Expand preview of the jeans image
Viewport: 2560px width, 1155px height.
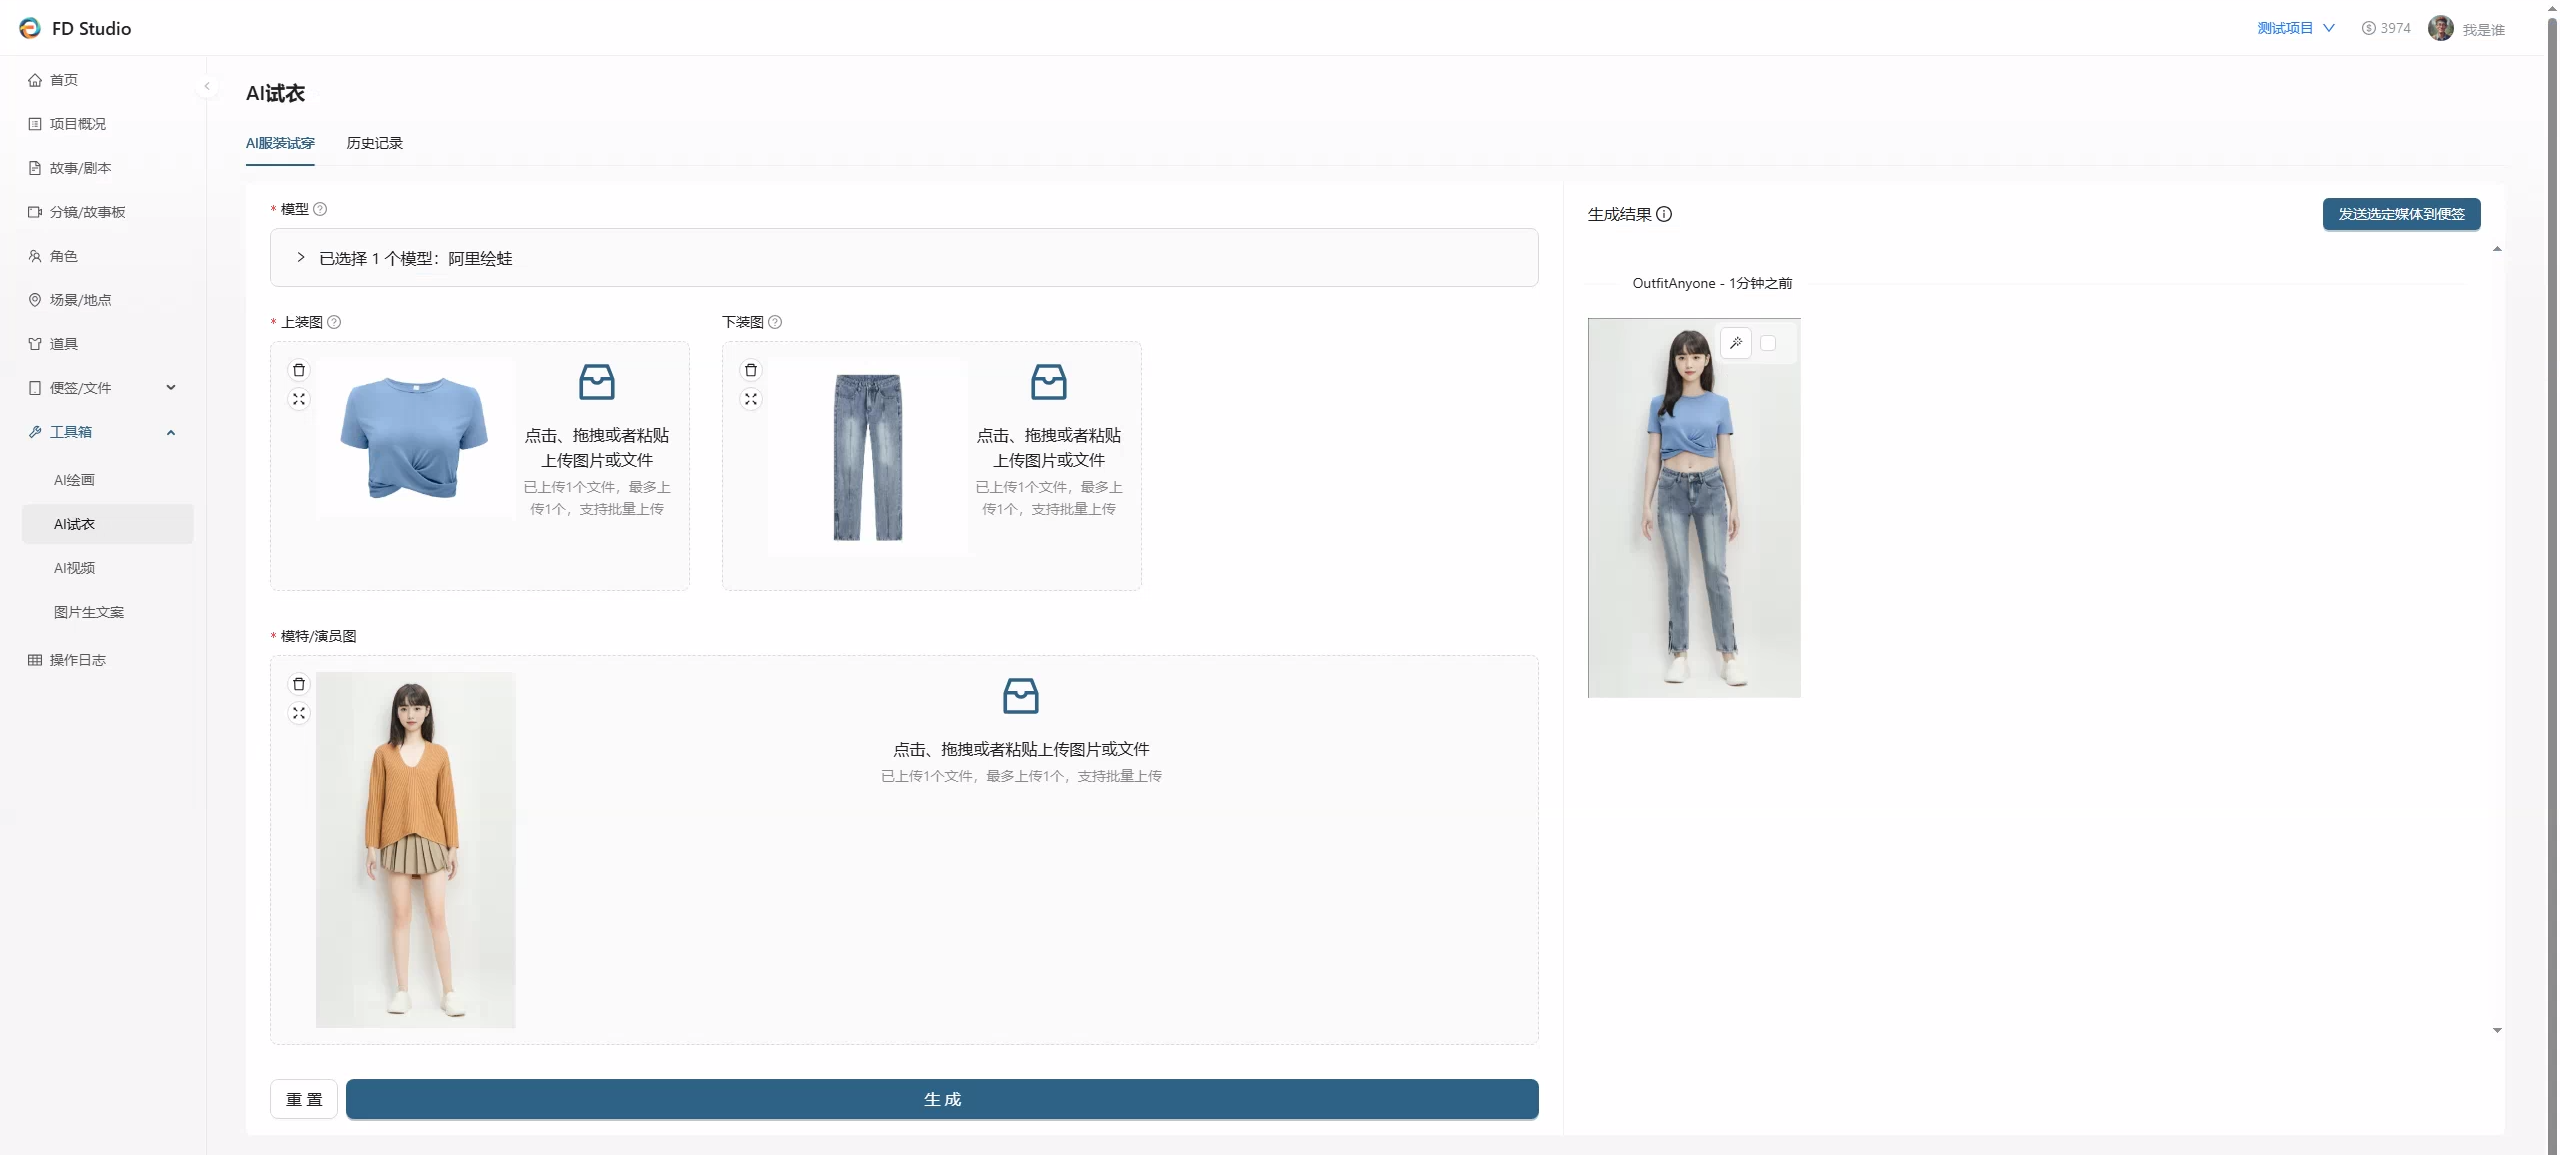[x=751, y=399]
